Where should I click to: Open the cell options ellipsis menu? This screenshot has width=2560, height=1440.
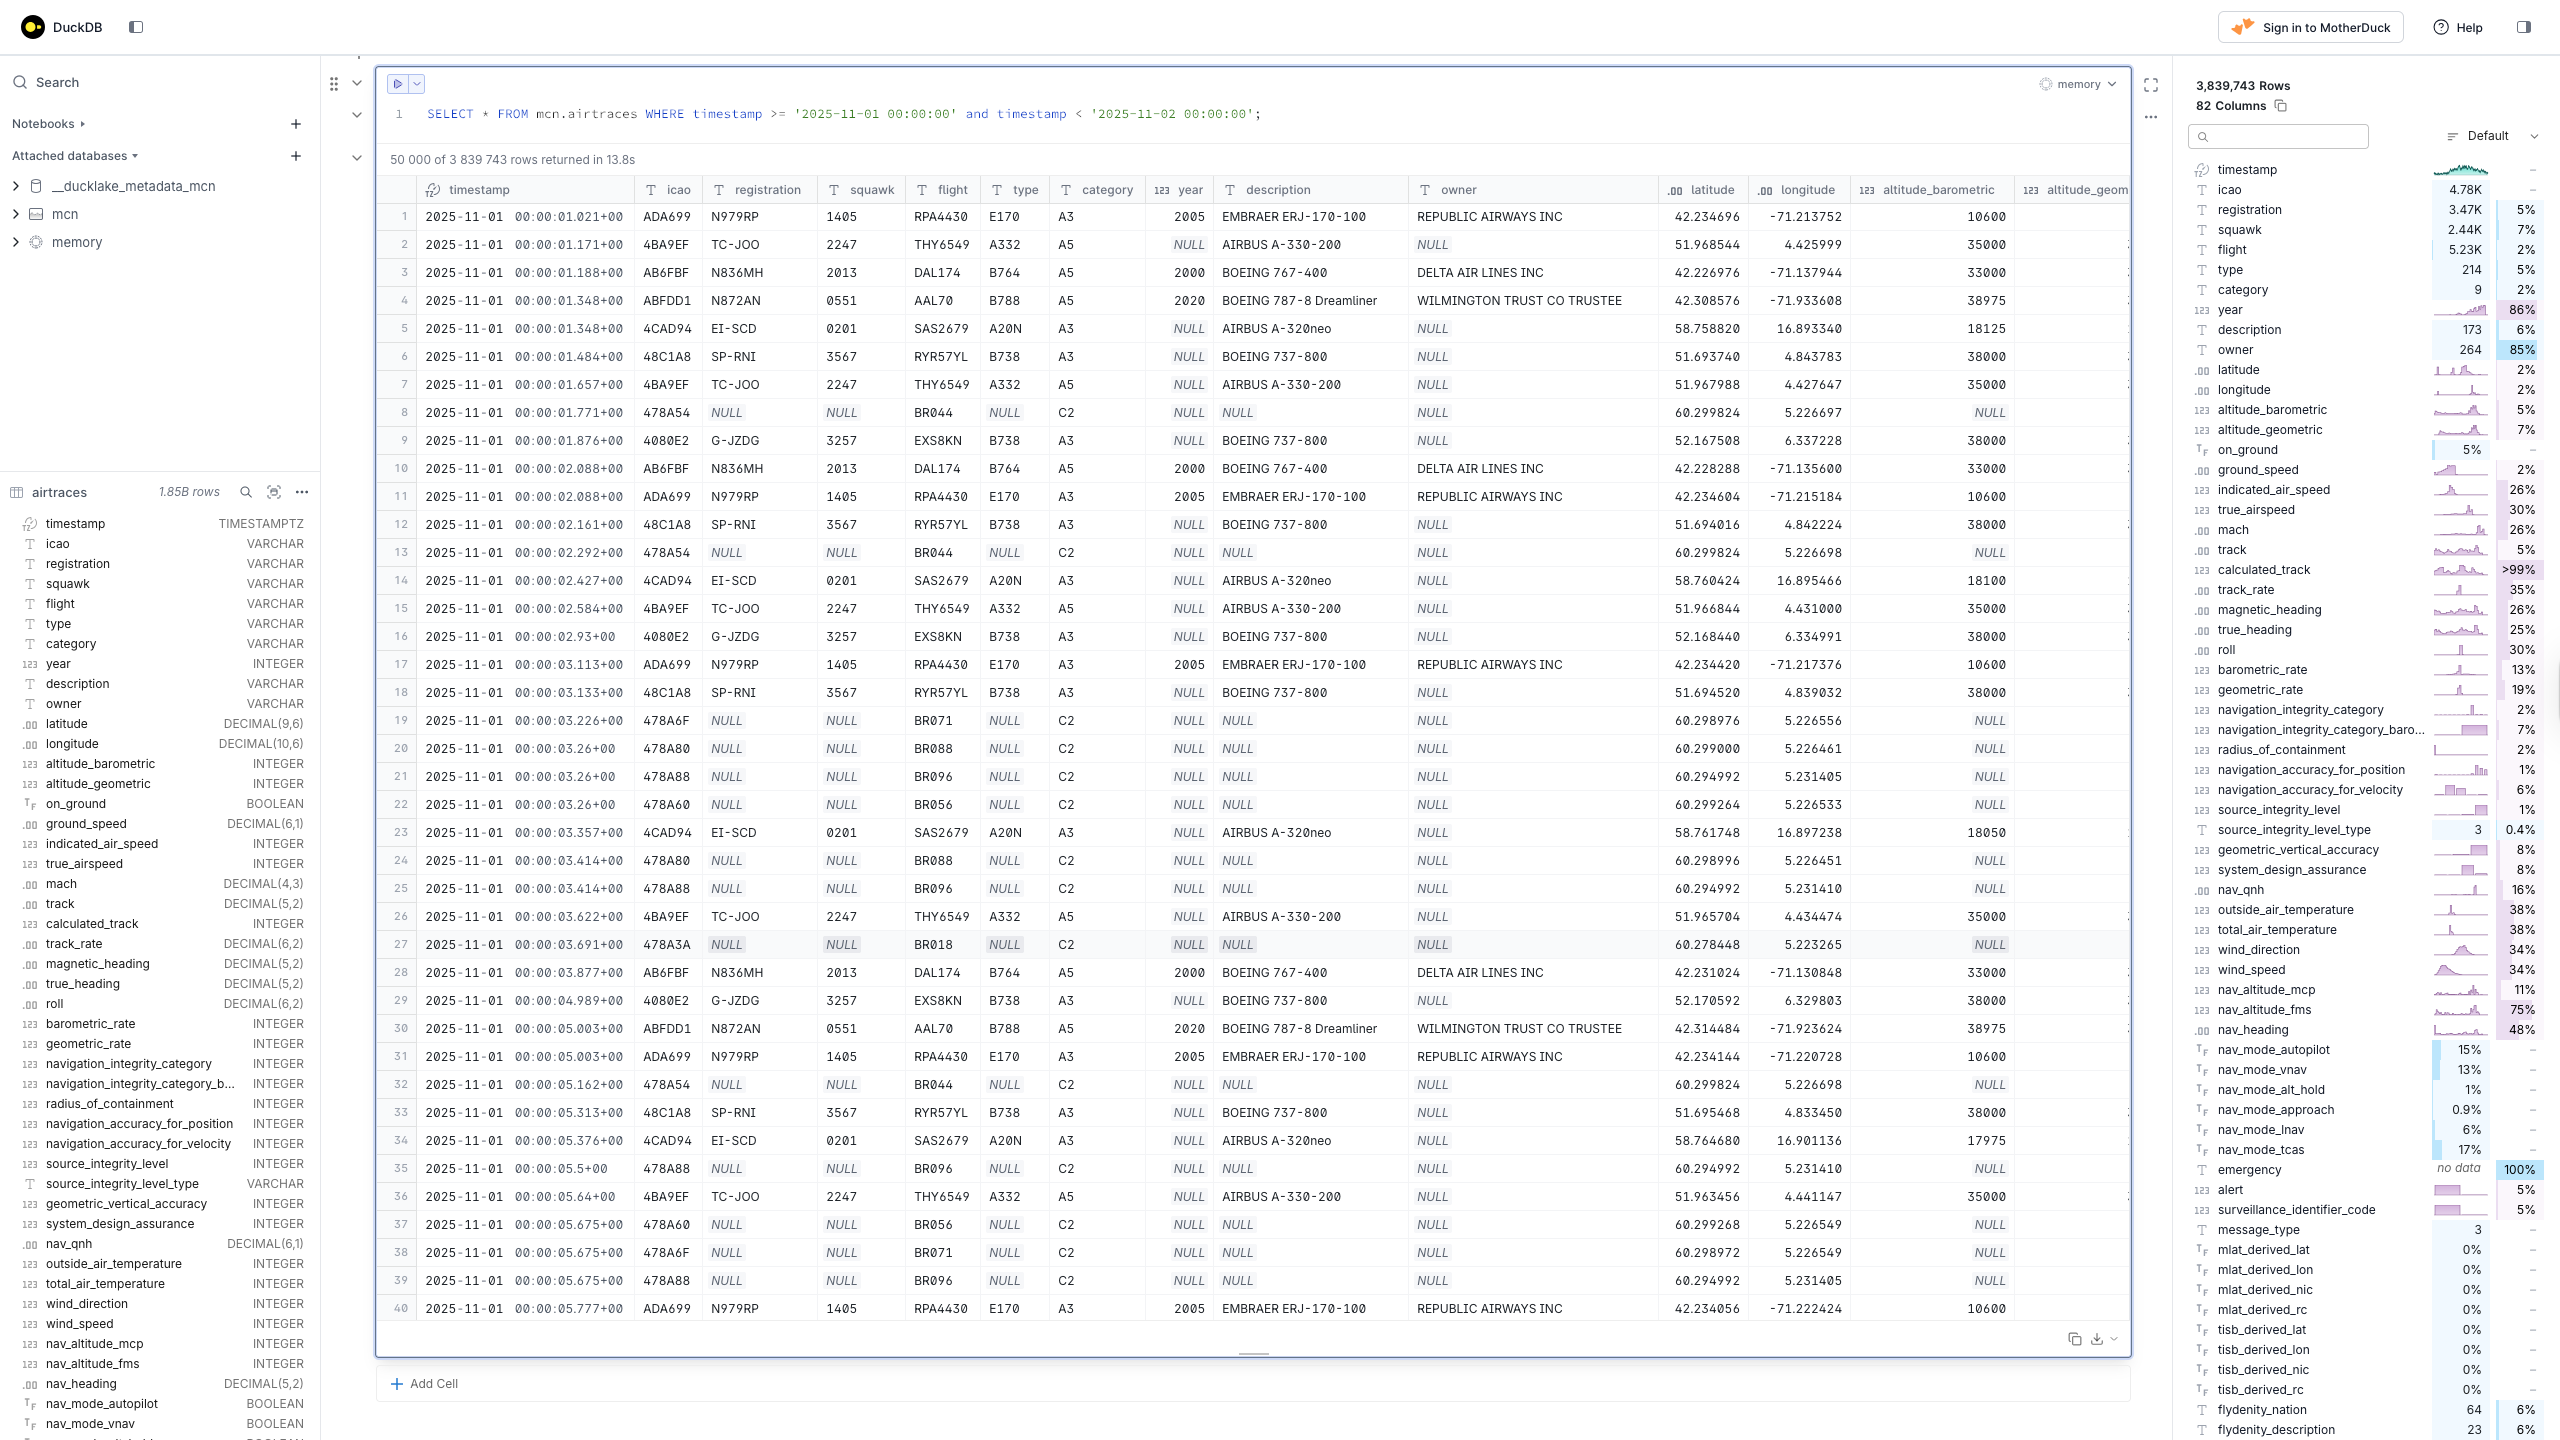coord(2151,117)
